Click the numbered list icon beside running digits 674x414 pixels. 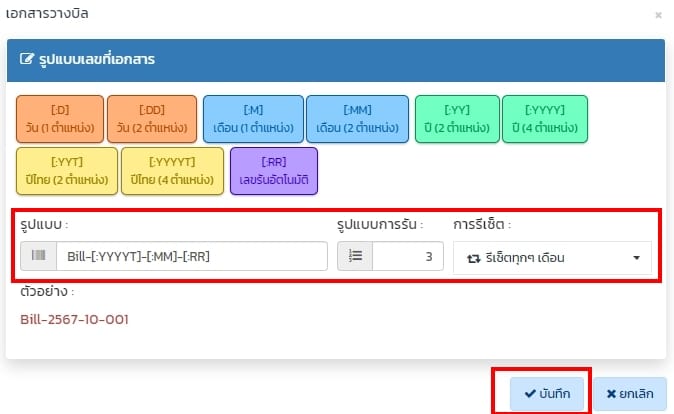tap(355, 257)
